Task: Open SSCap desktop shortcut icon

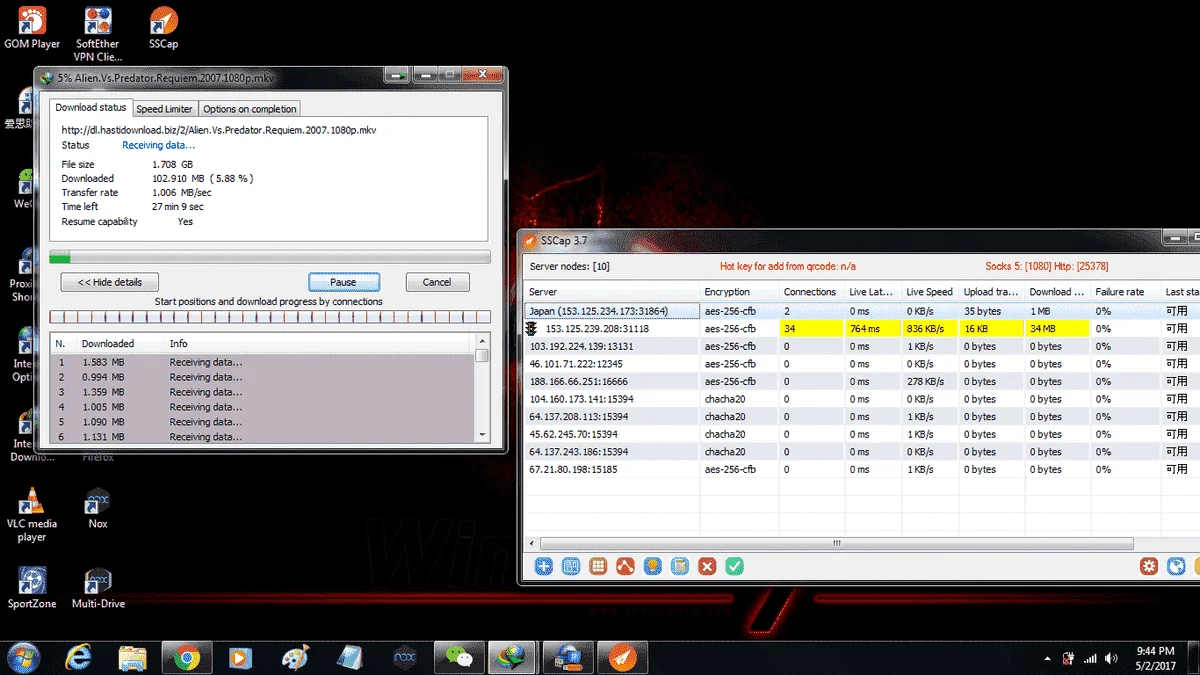Action: 163,28
